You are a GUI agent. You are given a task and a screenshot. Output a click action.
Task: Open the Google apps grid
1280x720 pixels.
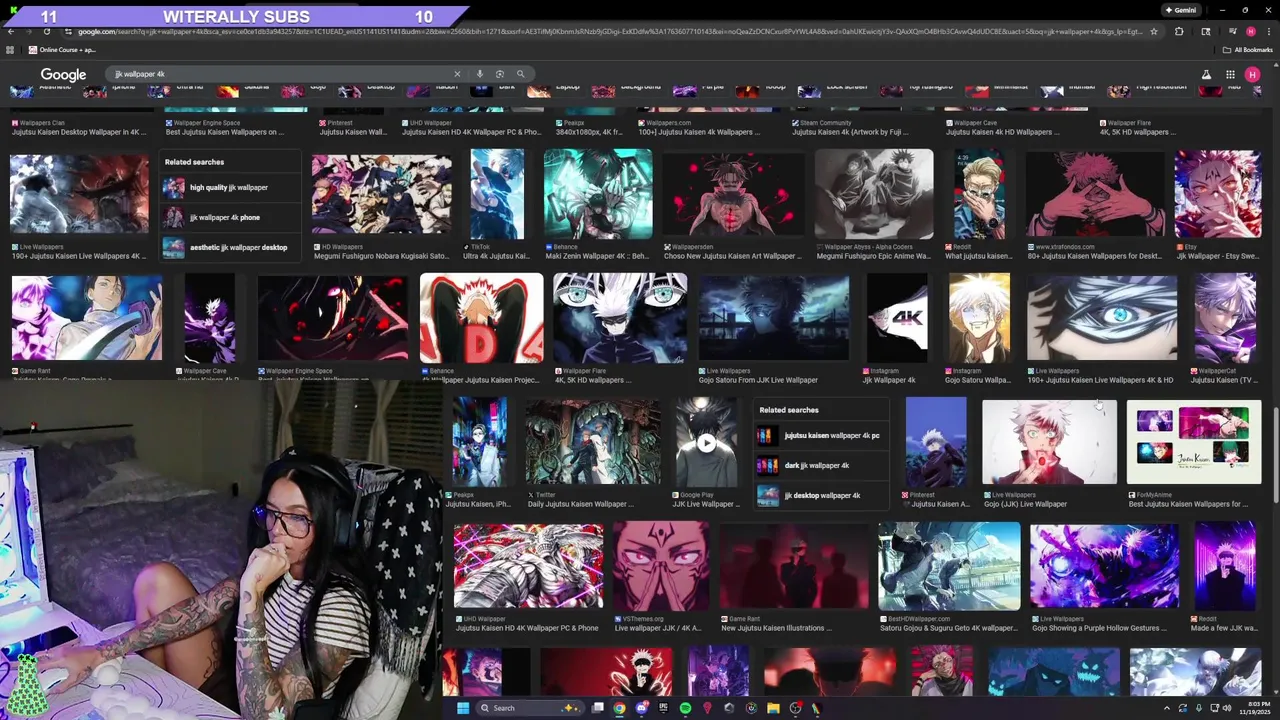(x=1230, y=74)
